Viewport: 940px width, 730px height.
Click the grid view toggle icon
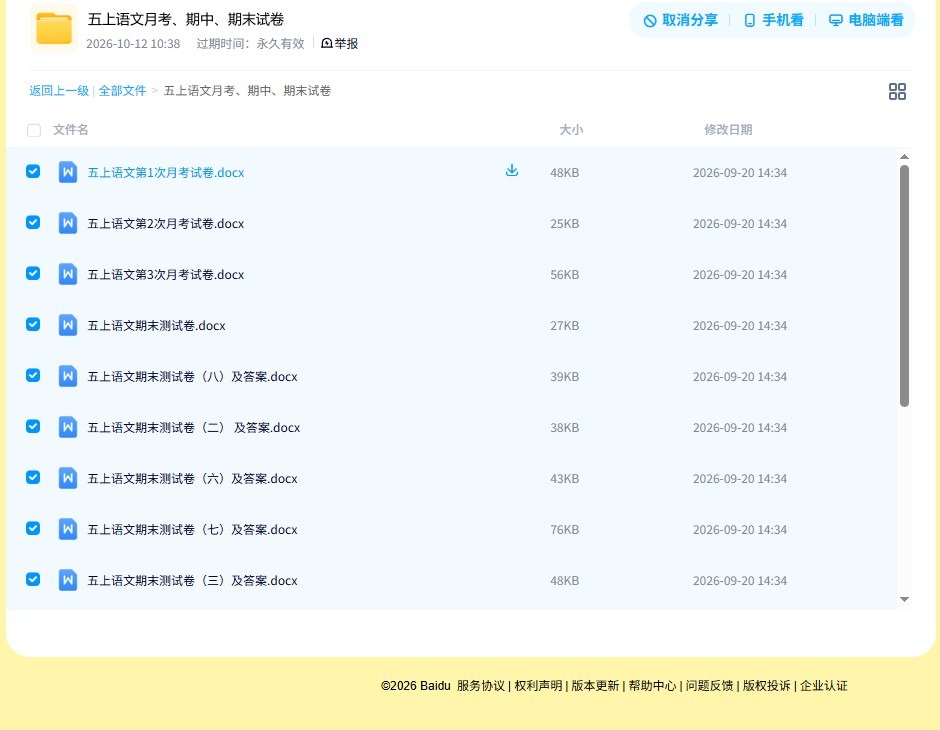[x=897, y=91]
